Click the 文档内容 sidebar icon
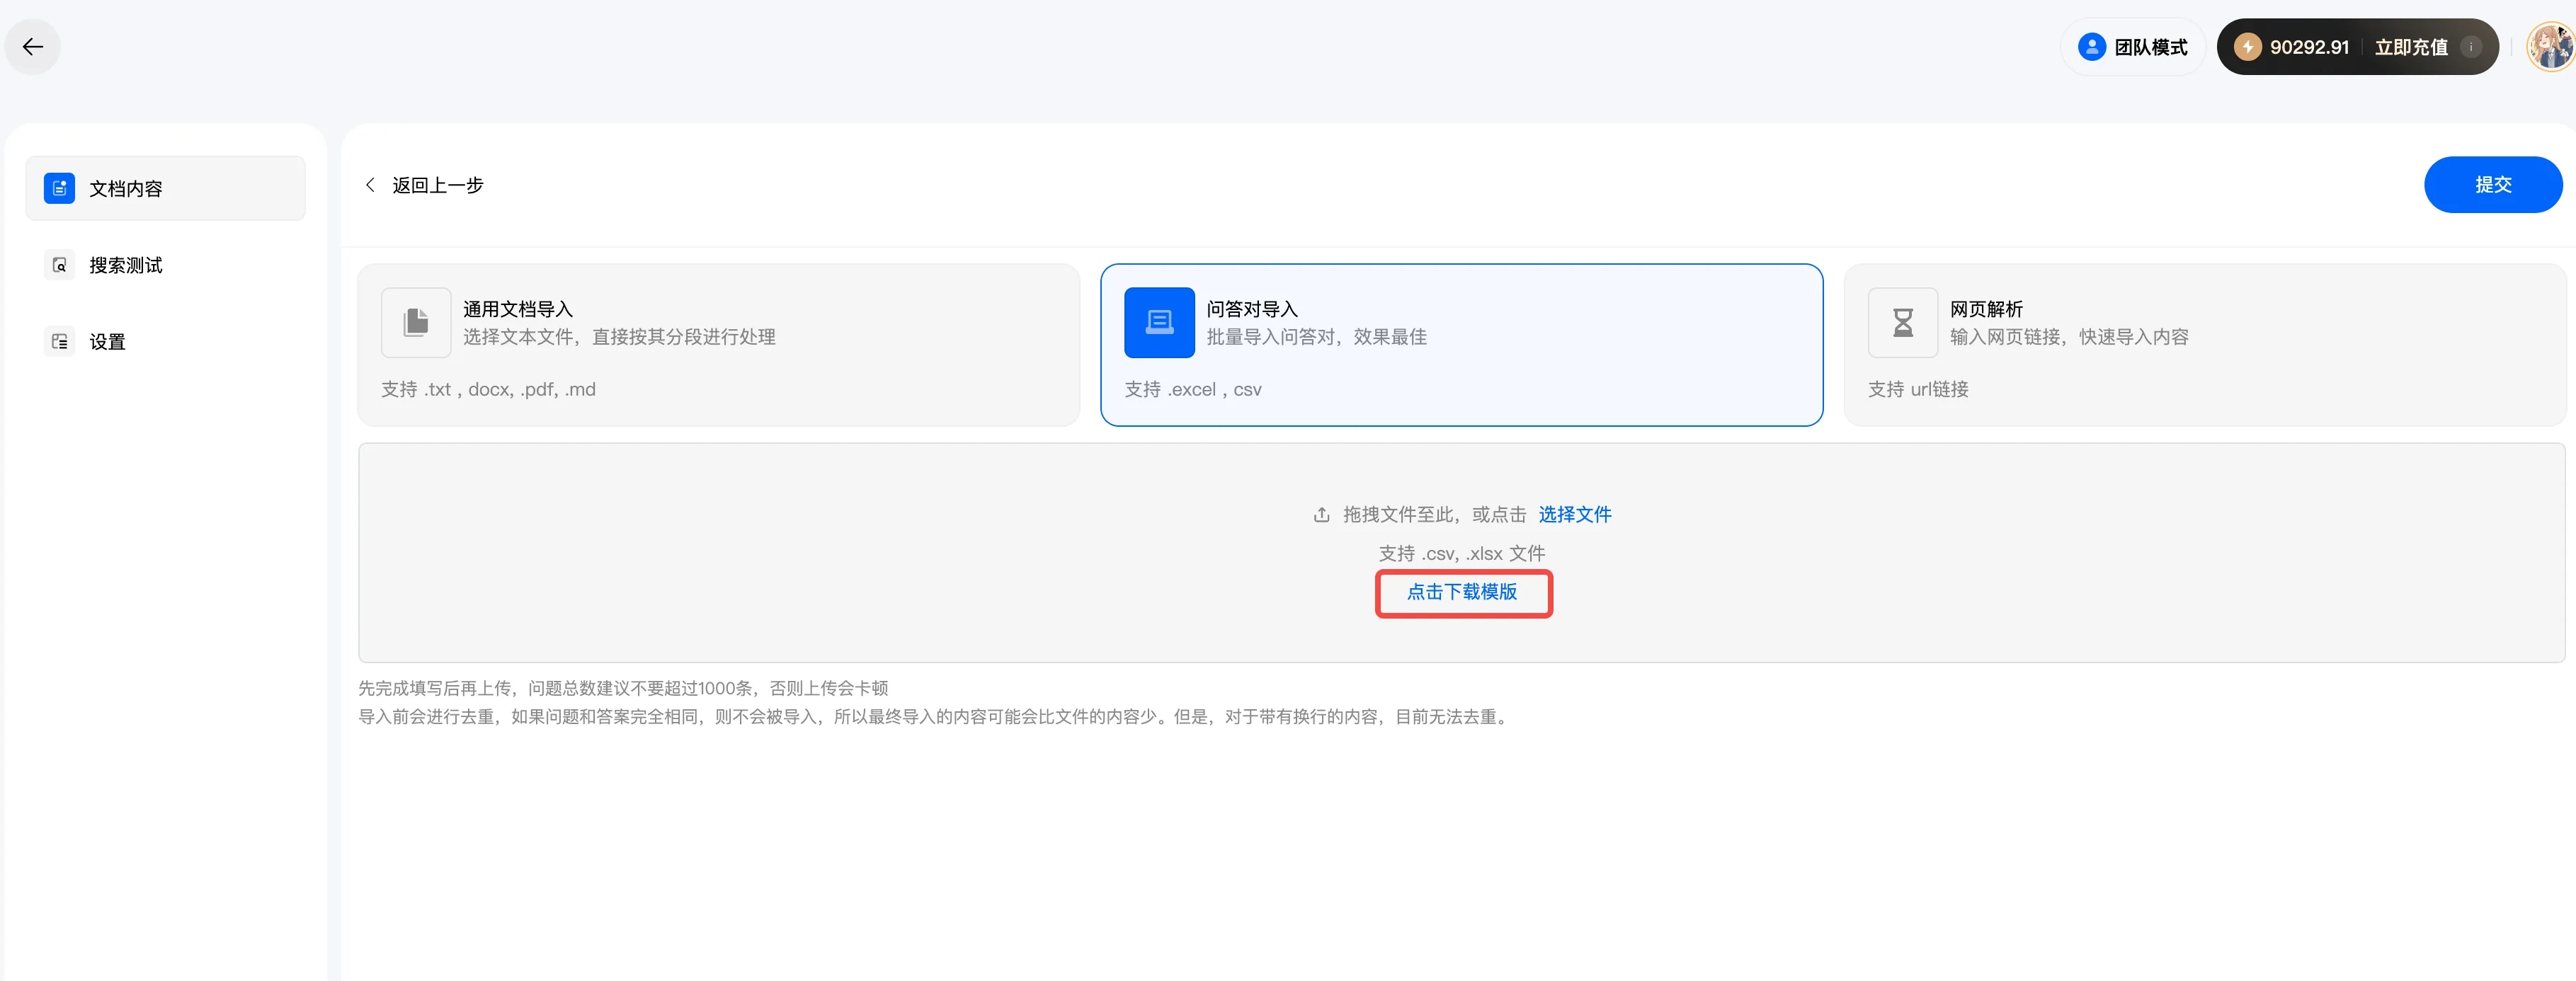The height and width of the screenshot is (981, 2576). (59, 188)
